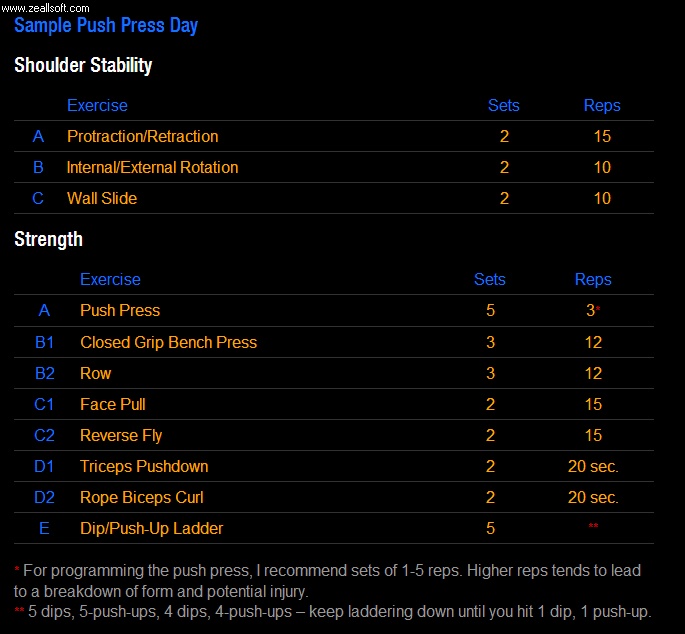The image size is (685, 634).
Task: Select the Internal/External Rotation exercise
Action: tap(152, 167)
